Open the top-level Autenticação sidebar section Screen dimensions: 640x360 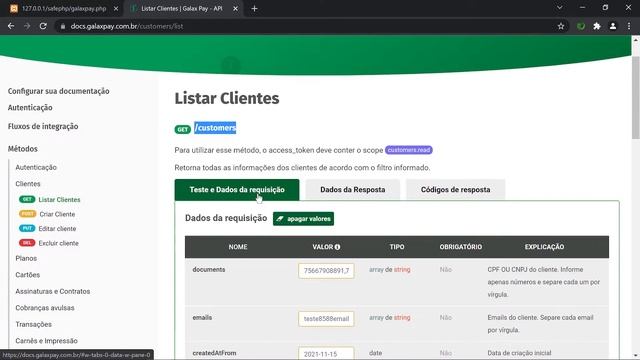click(30, 108)
